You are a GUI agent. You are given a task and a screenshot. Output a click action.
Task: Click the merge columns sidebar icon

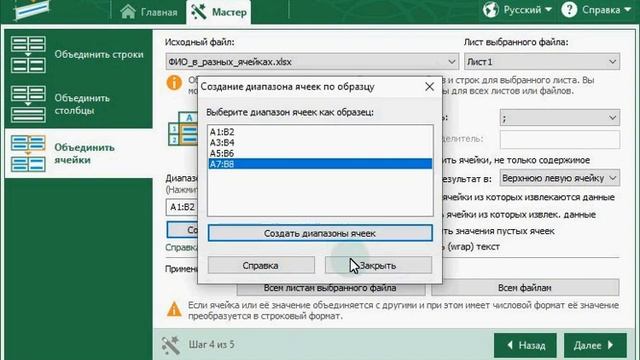pos(28,104)
